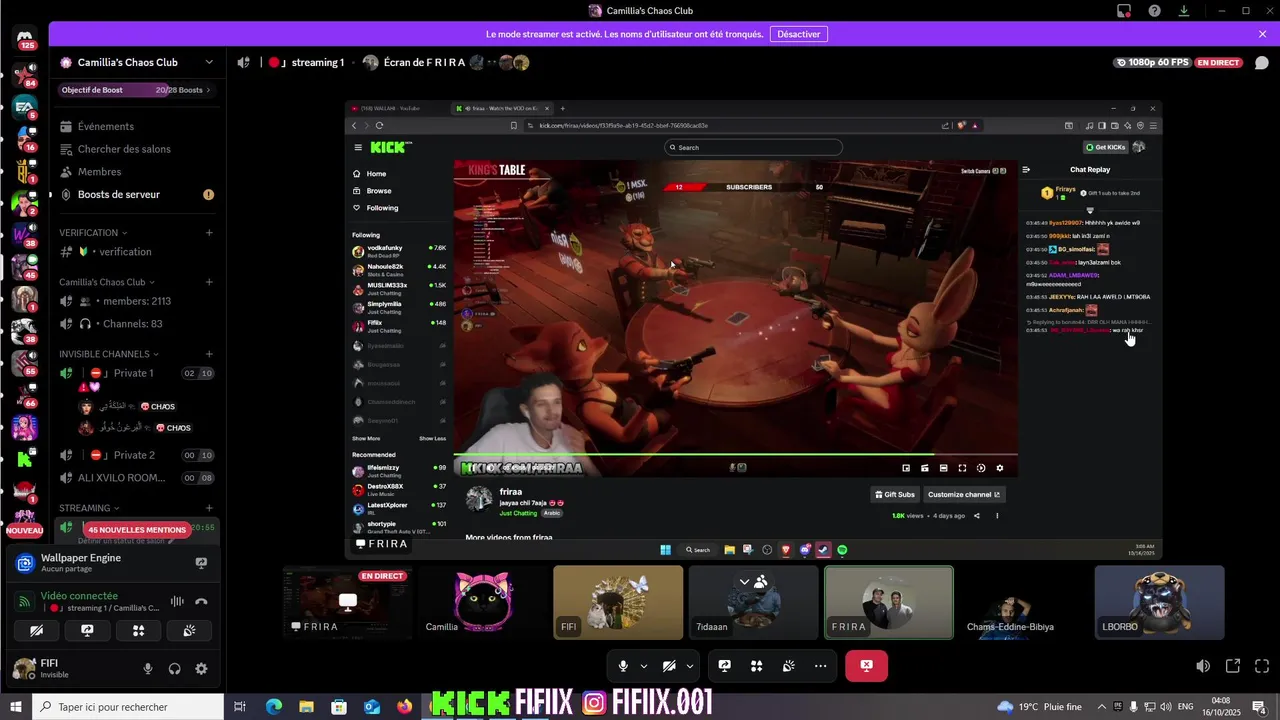Open User Settings gear icon
Viewport: 1280px width, 720px height.
pyautogui.click(x=201, y=669)
